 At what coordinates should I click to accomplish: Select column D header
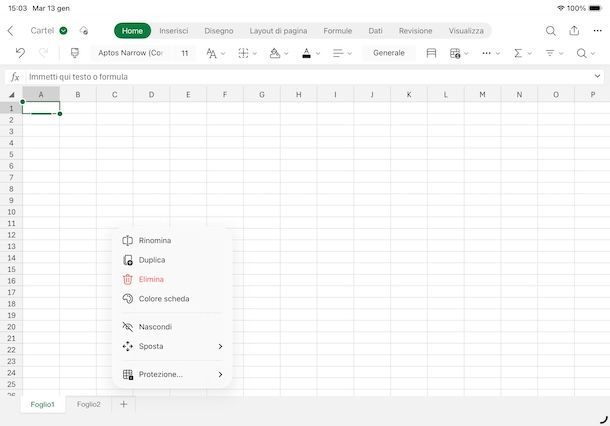(151, 95)
